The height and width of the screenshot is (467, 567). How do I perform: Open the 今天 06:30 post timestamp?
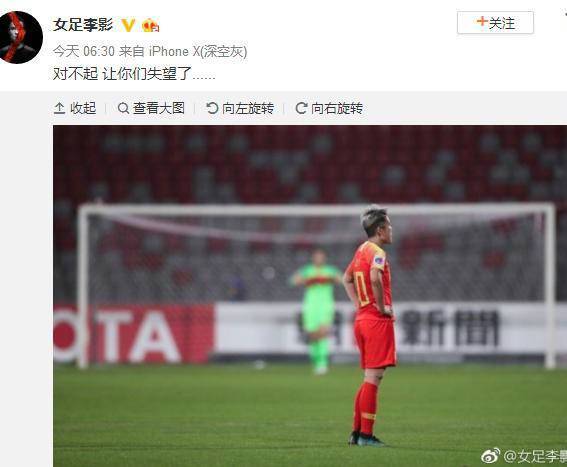coord(84,51)
